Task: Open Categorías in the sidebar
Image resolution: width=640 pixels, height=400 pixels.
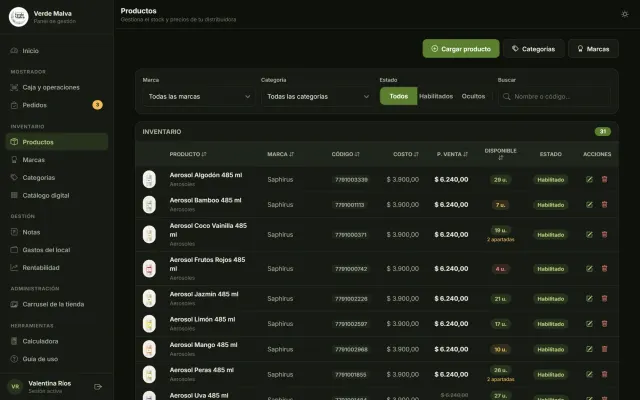Action: [57, 178]
